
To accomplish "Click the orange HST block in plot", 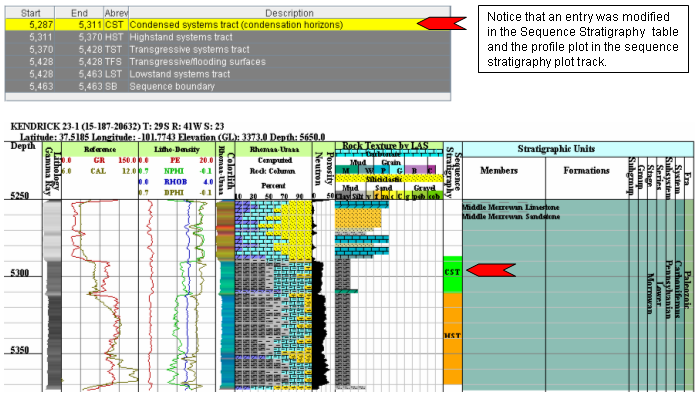I will (x=452, y=338).
